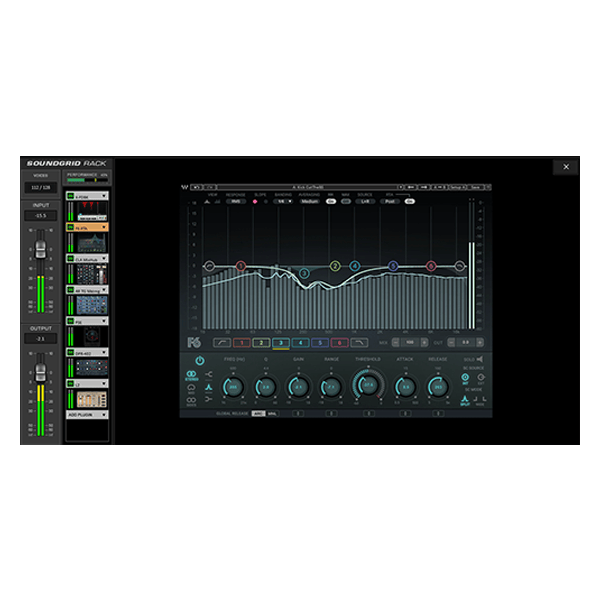Toggle the X-FDBK plugin On switch
The width and height of the screenshot is (600, 600).
(x=70, y=196)
